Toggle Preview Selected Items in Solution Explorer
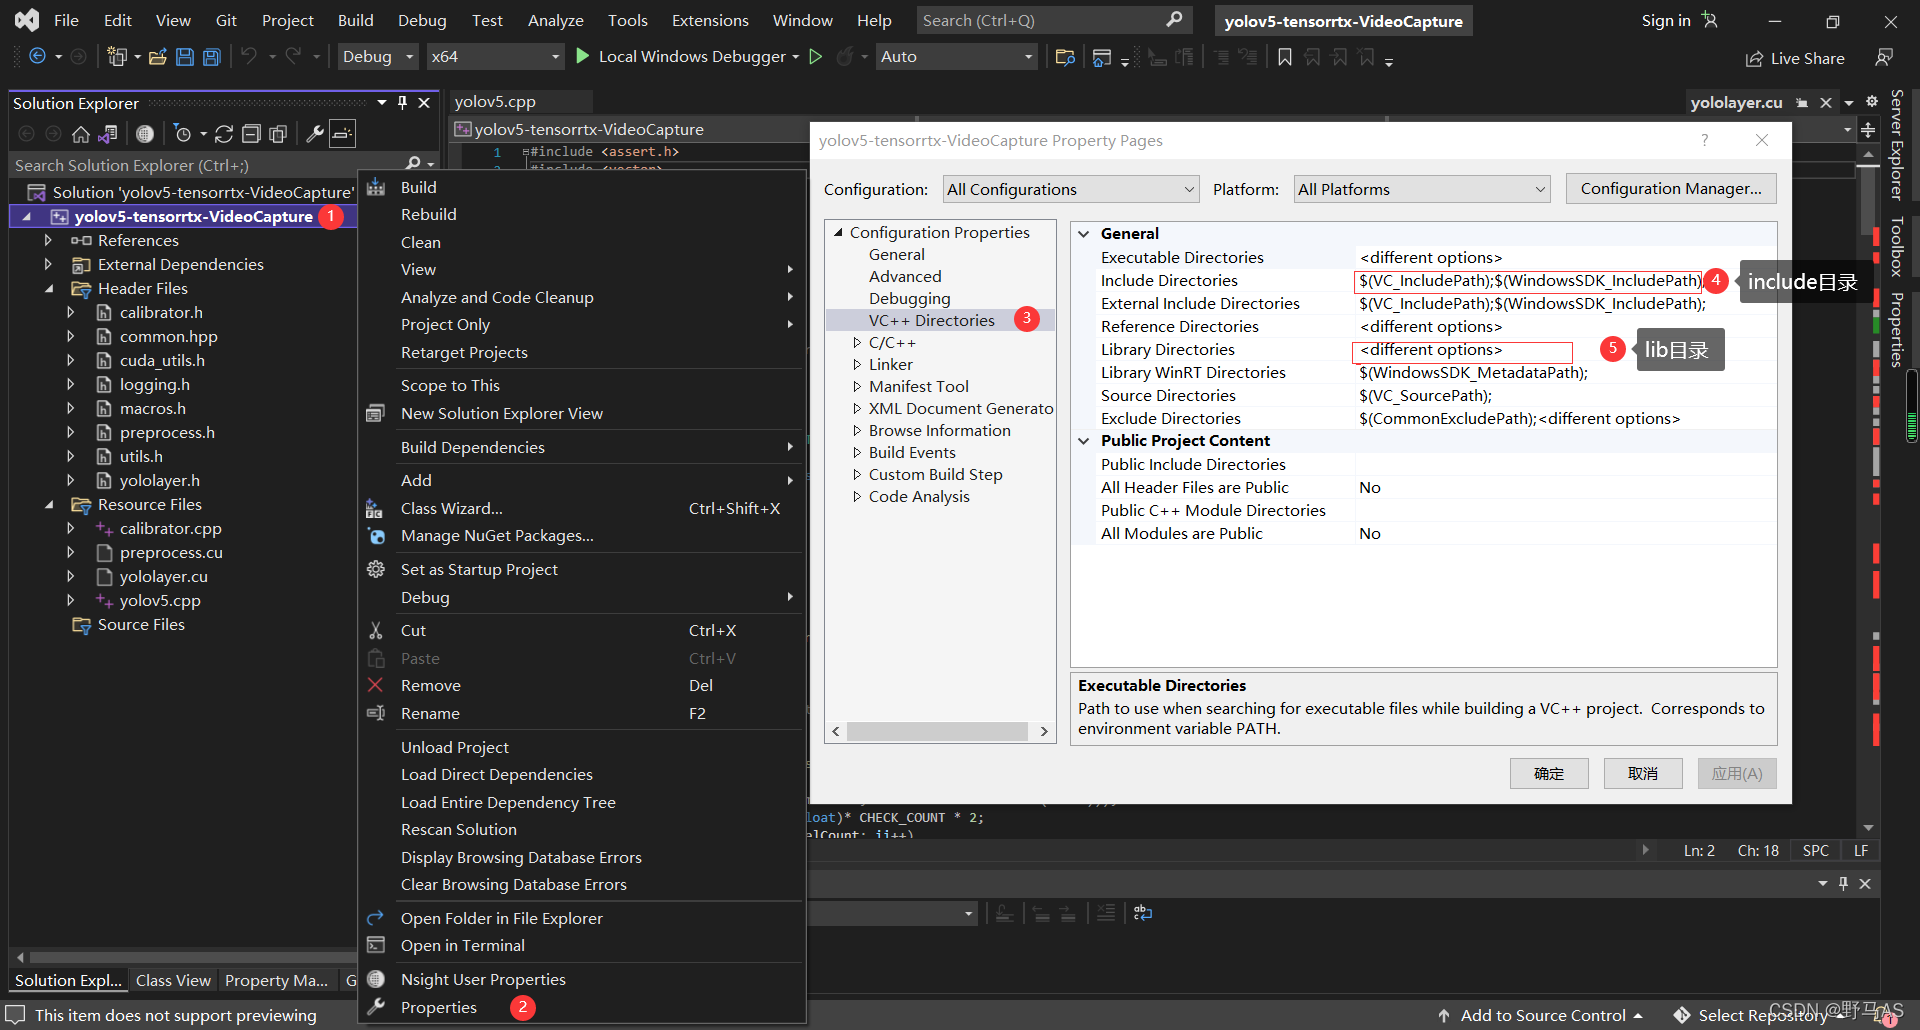Viewport: 1920px width, 1030px height. (x=342, y=133)
